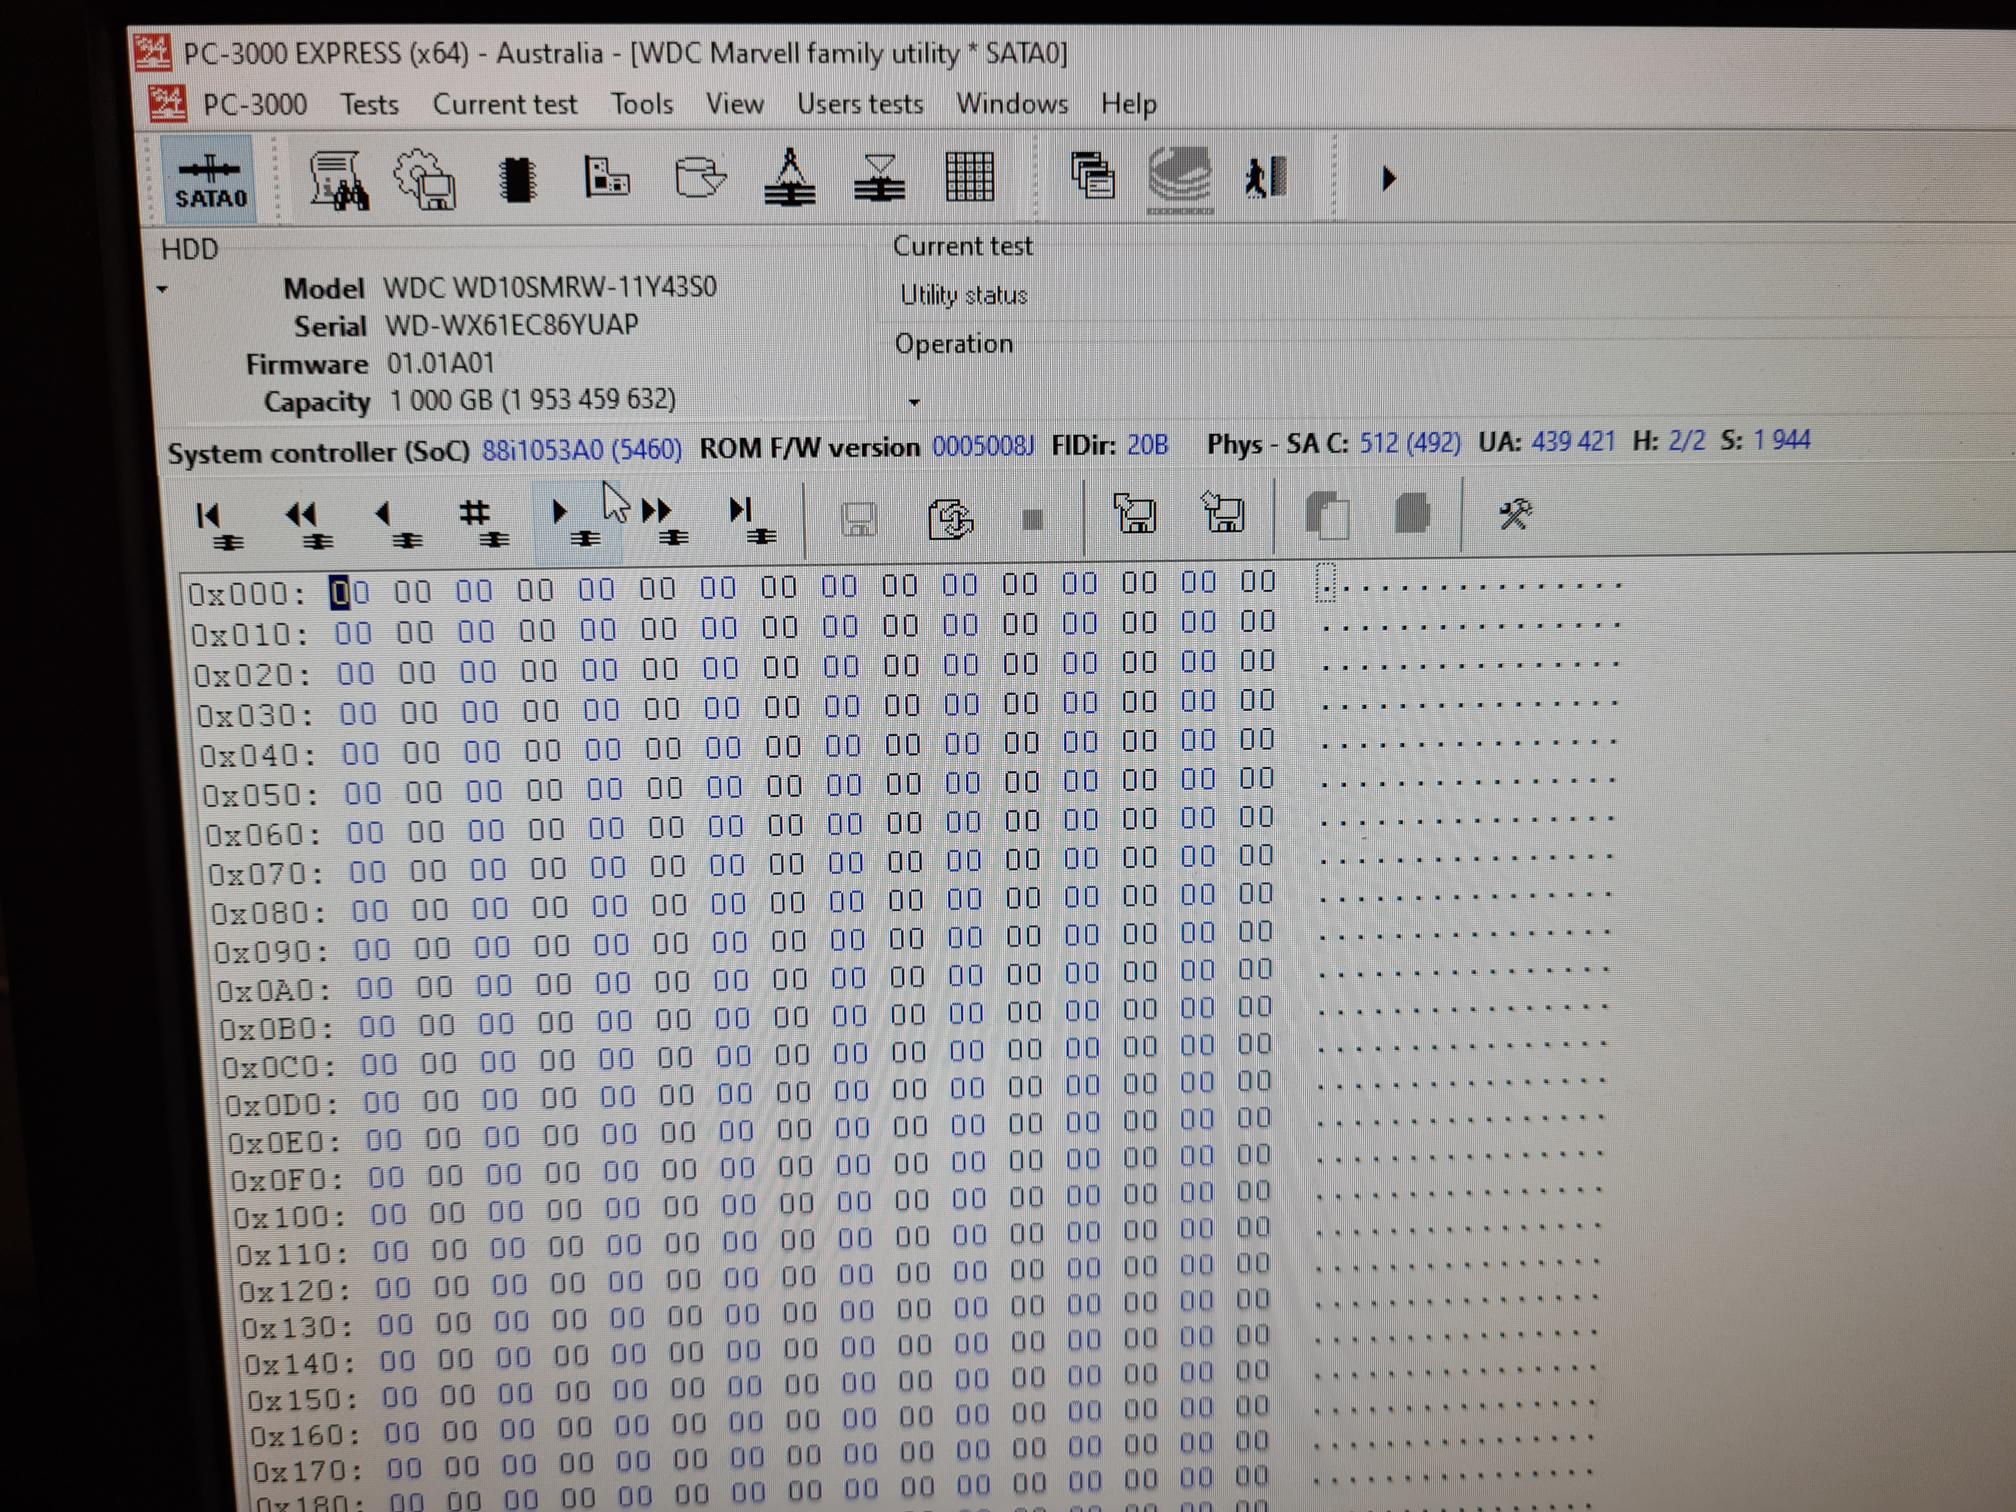Click the ROM F/W version 0005008J
2016x1512 pixels.
pyautogui.click(x=983, y=446)
